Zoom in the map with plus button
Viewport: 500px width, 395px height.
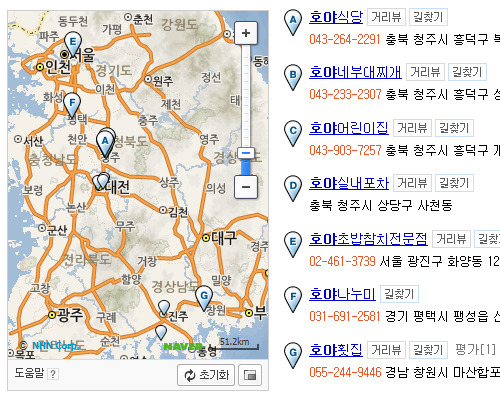coord(246,33)
